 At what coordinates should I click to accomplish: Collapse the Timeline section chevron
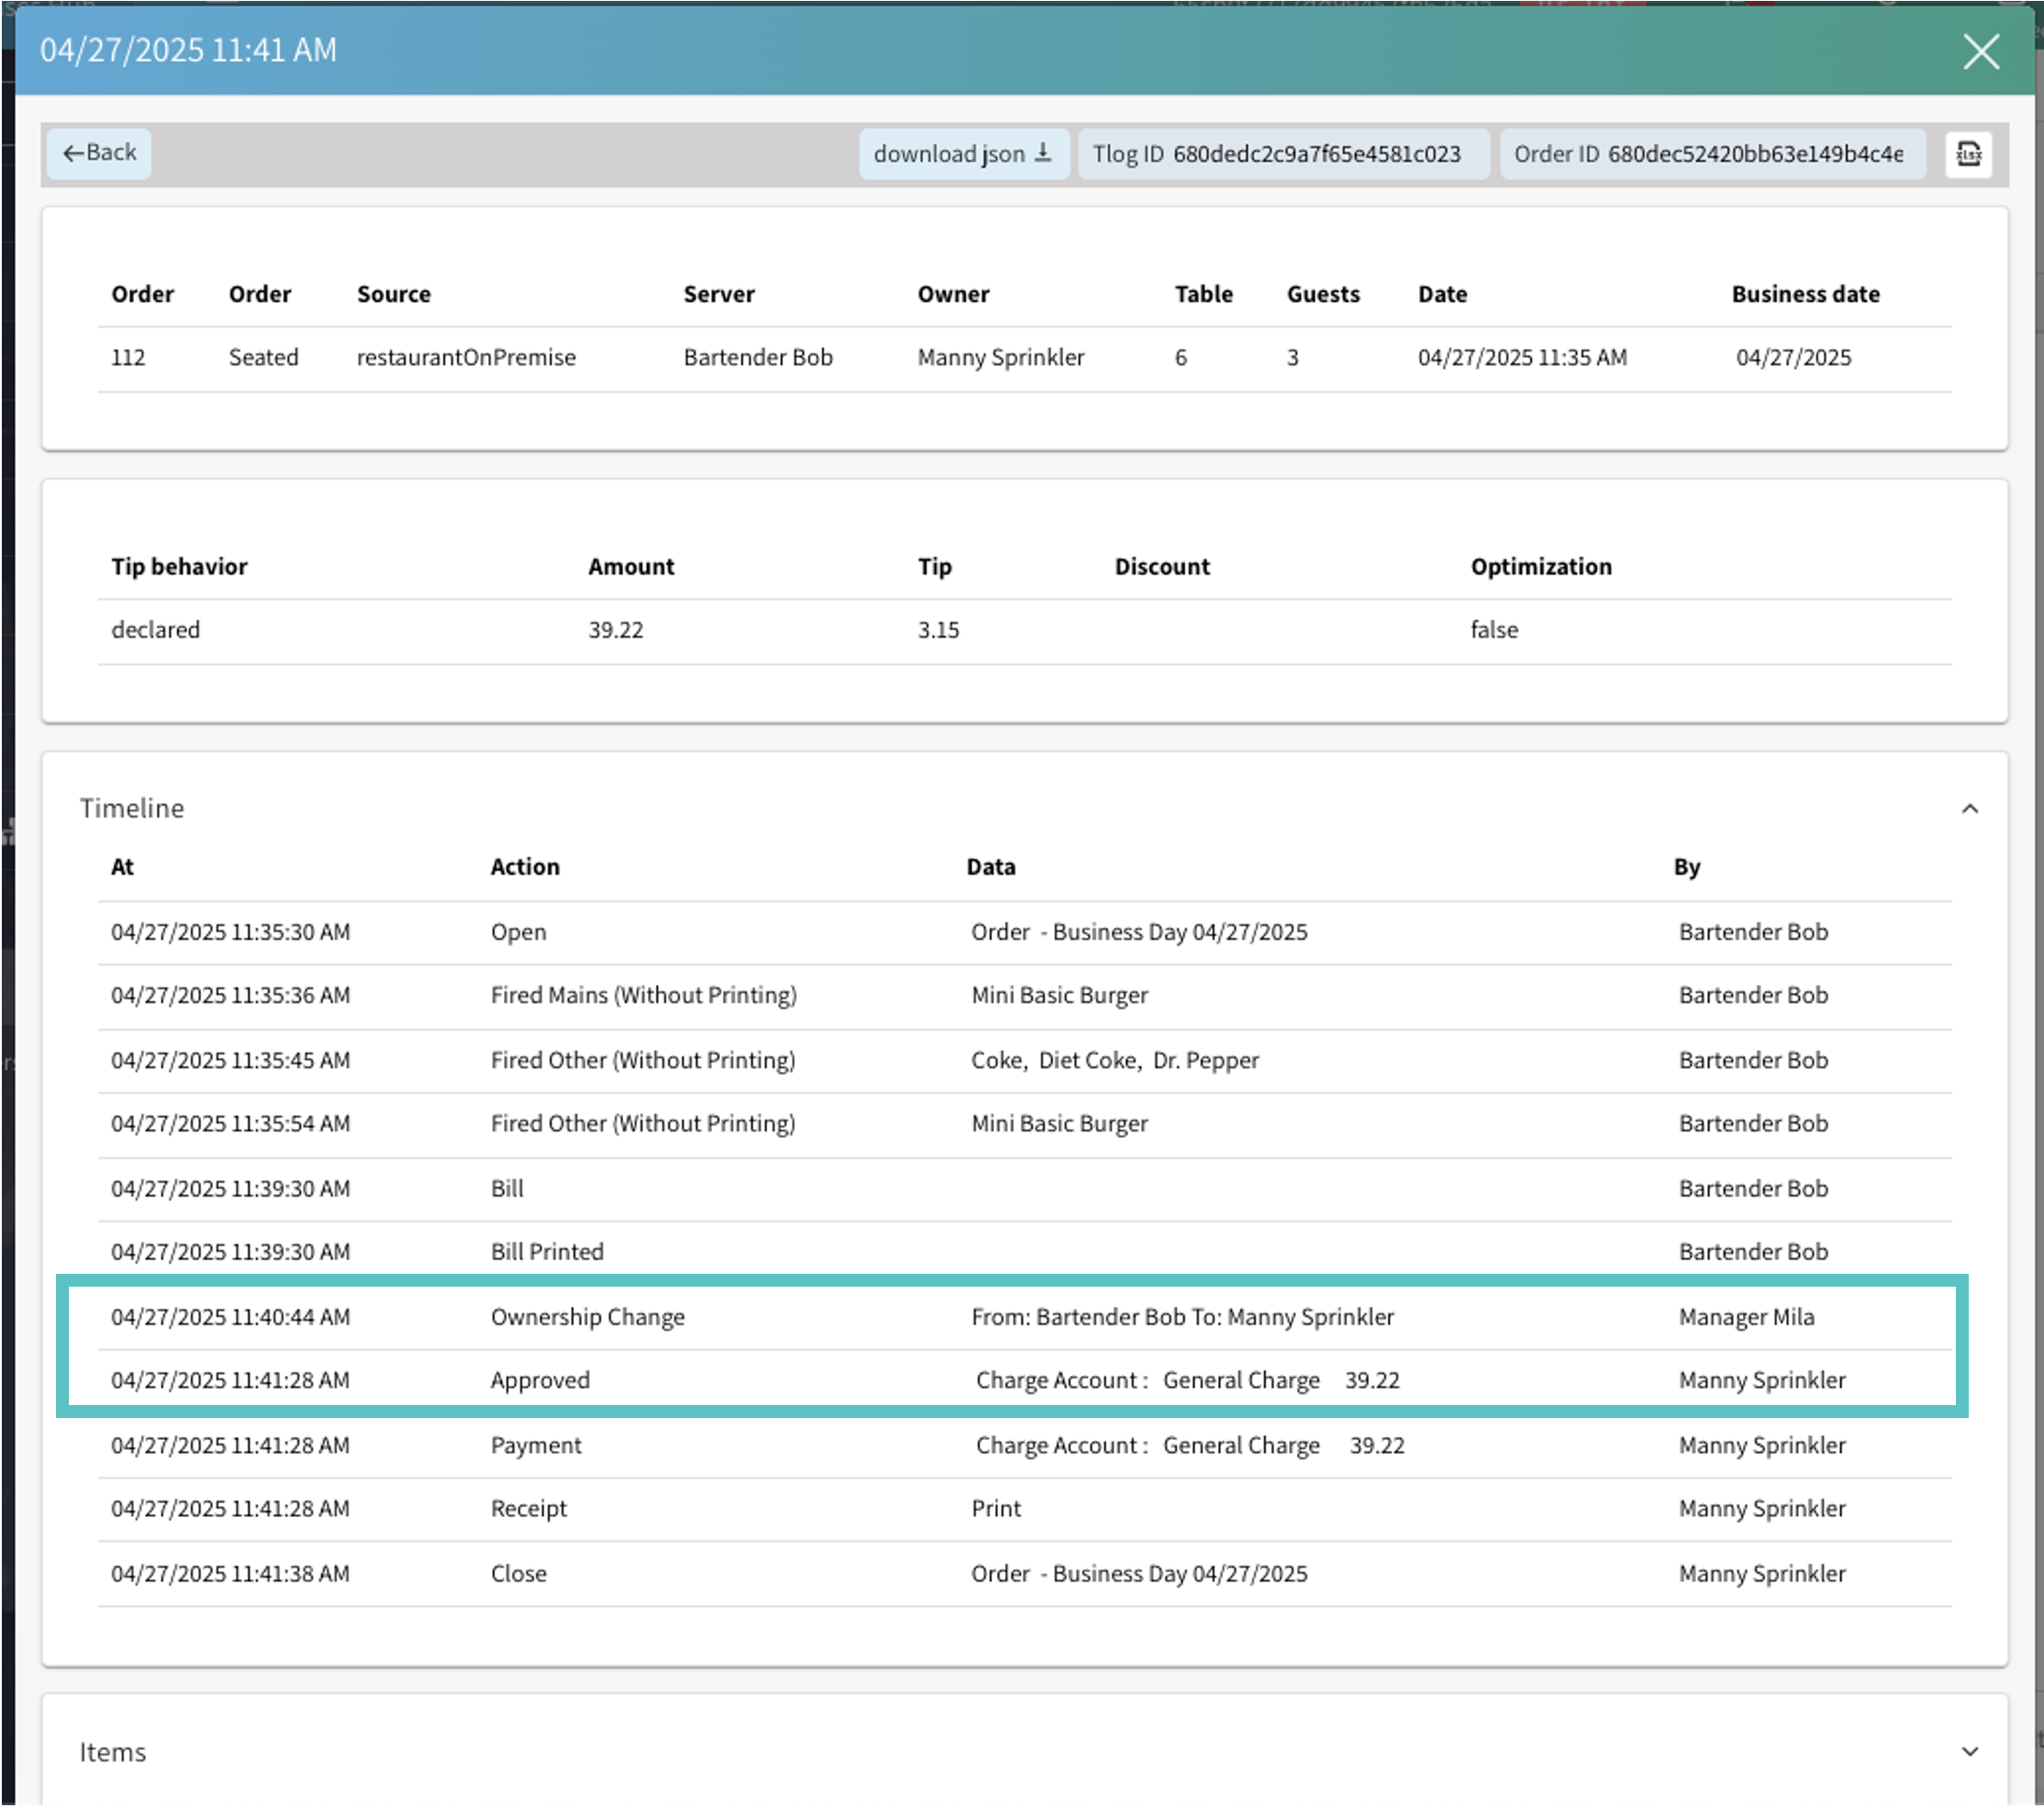tap(1969, 808)
